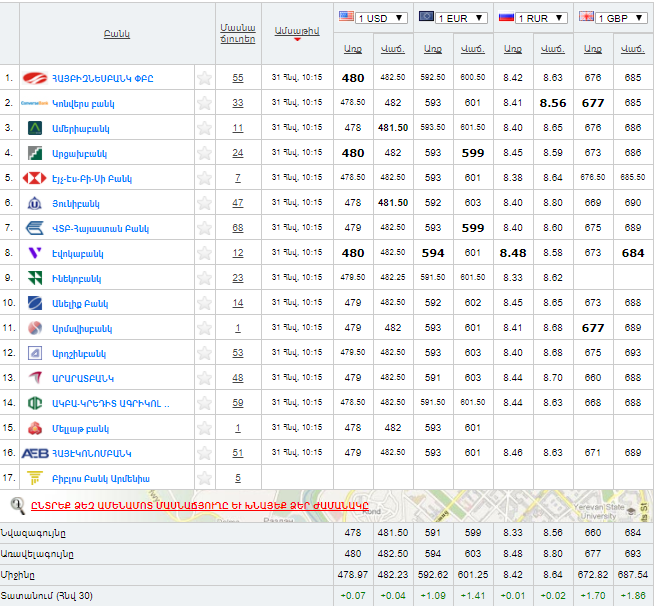The height and width of the screenshot is (606, 654).
Task: Toggle the star for Էյչ-Էս-Բի-Սի Բանկ
Action: [204, 178]
